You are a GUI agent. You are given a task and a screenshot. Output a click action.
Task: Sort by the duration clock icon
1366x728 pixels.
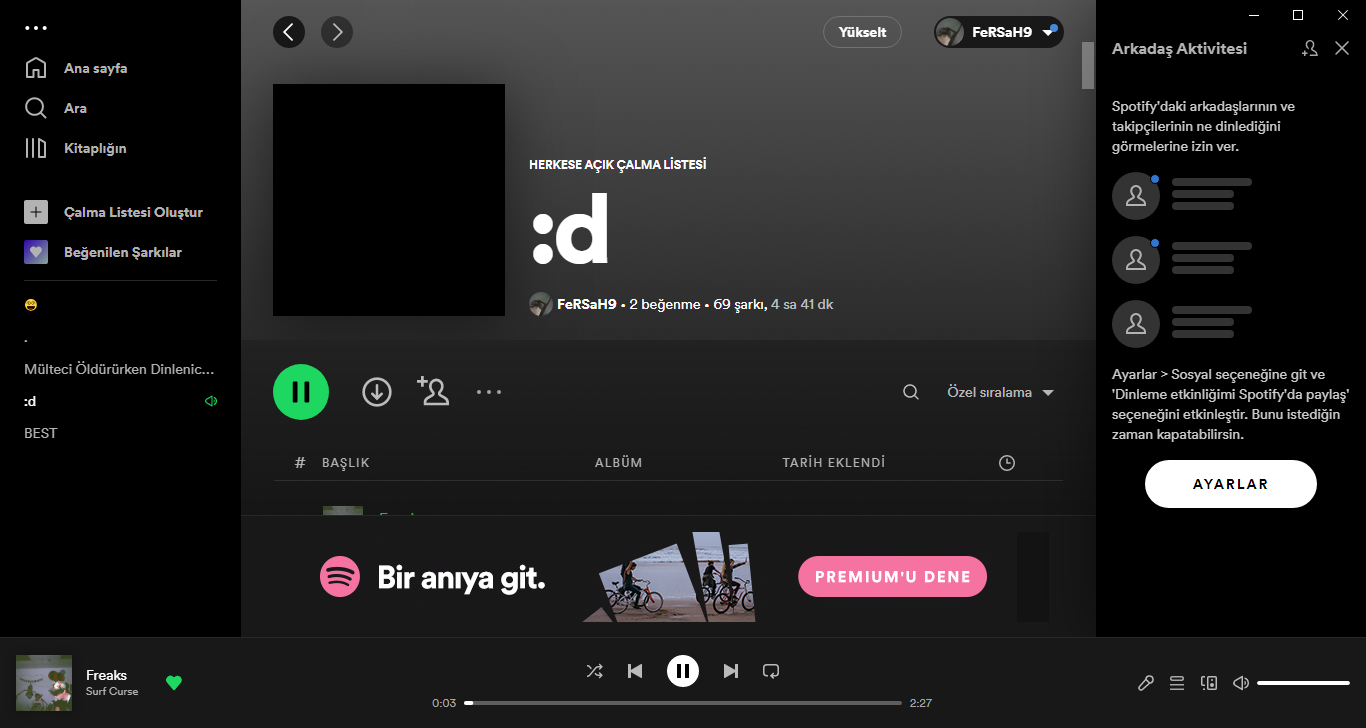[x=1007, y=463]
